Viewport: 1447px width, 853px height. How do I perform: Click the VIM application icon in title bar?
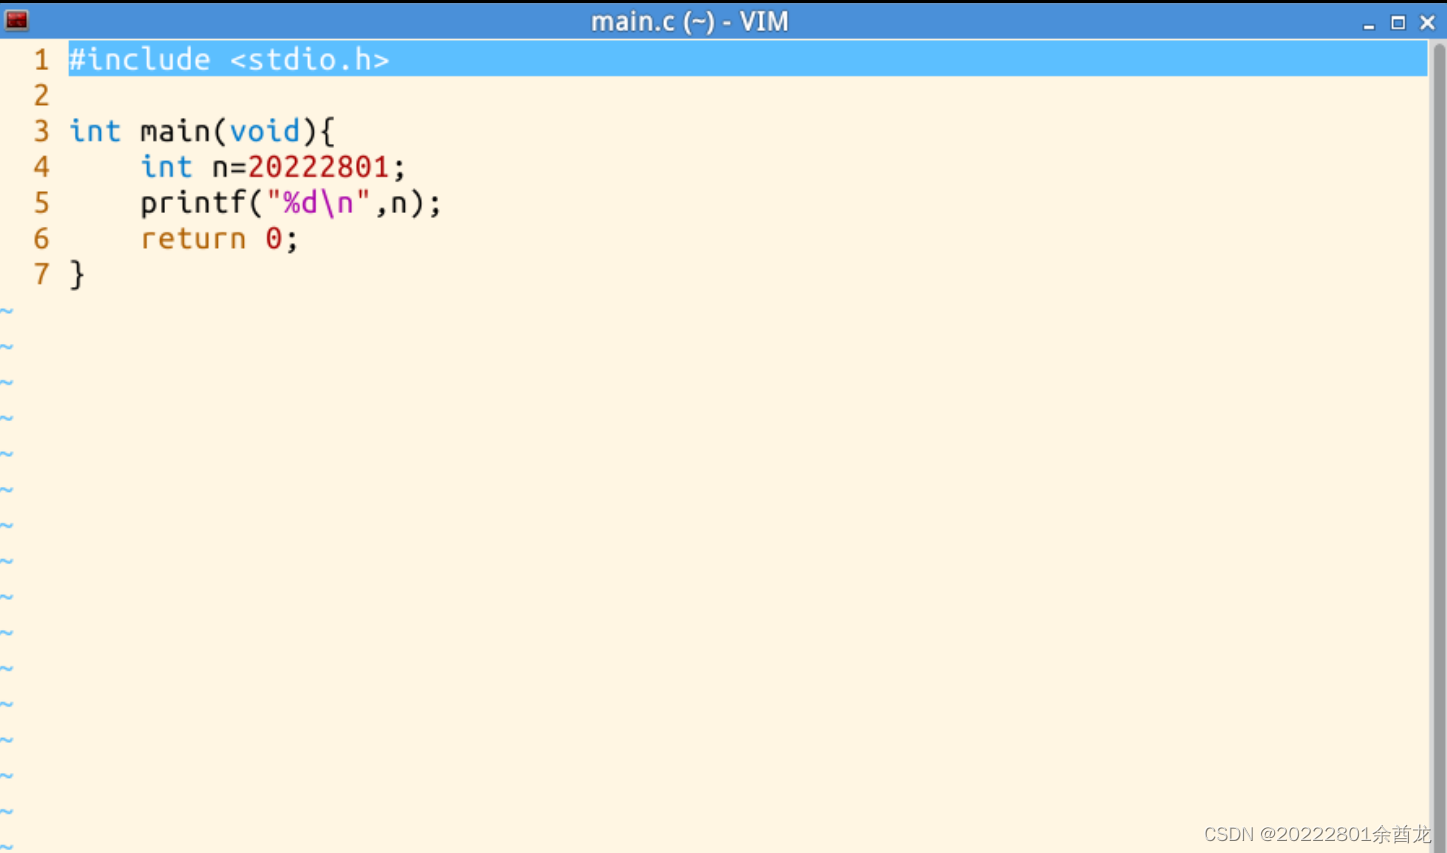point(17,20)
